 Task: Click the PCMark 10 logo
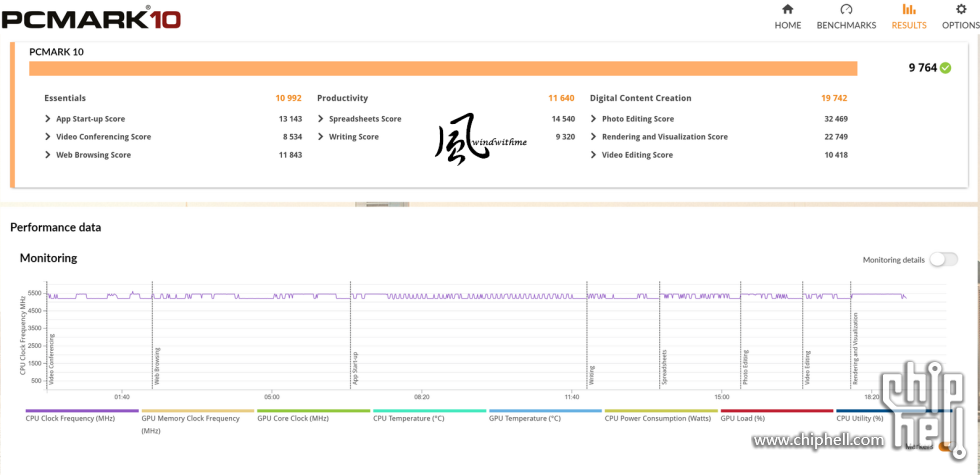pos(91,18)
